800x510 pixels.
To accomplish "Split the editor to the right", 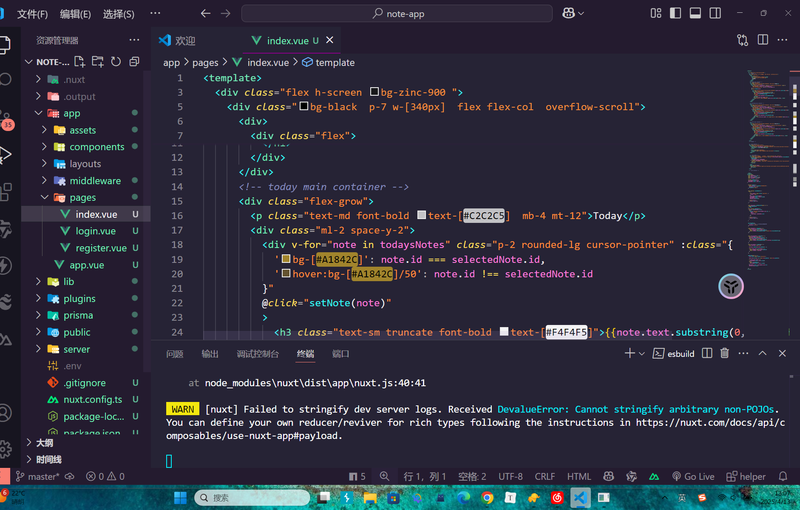I will [763, 40].
